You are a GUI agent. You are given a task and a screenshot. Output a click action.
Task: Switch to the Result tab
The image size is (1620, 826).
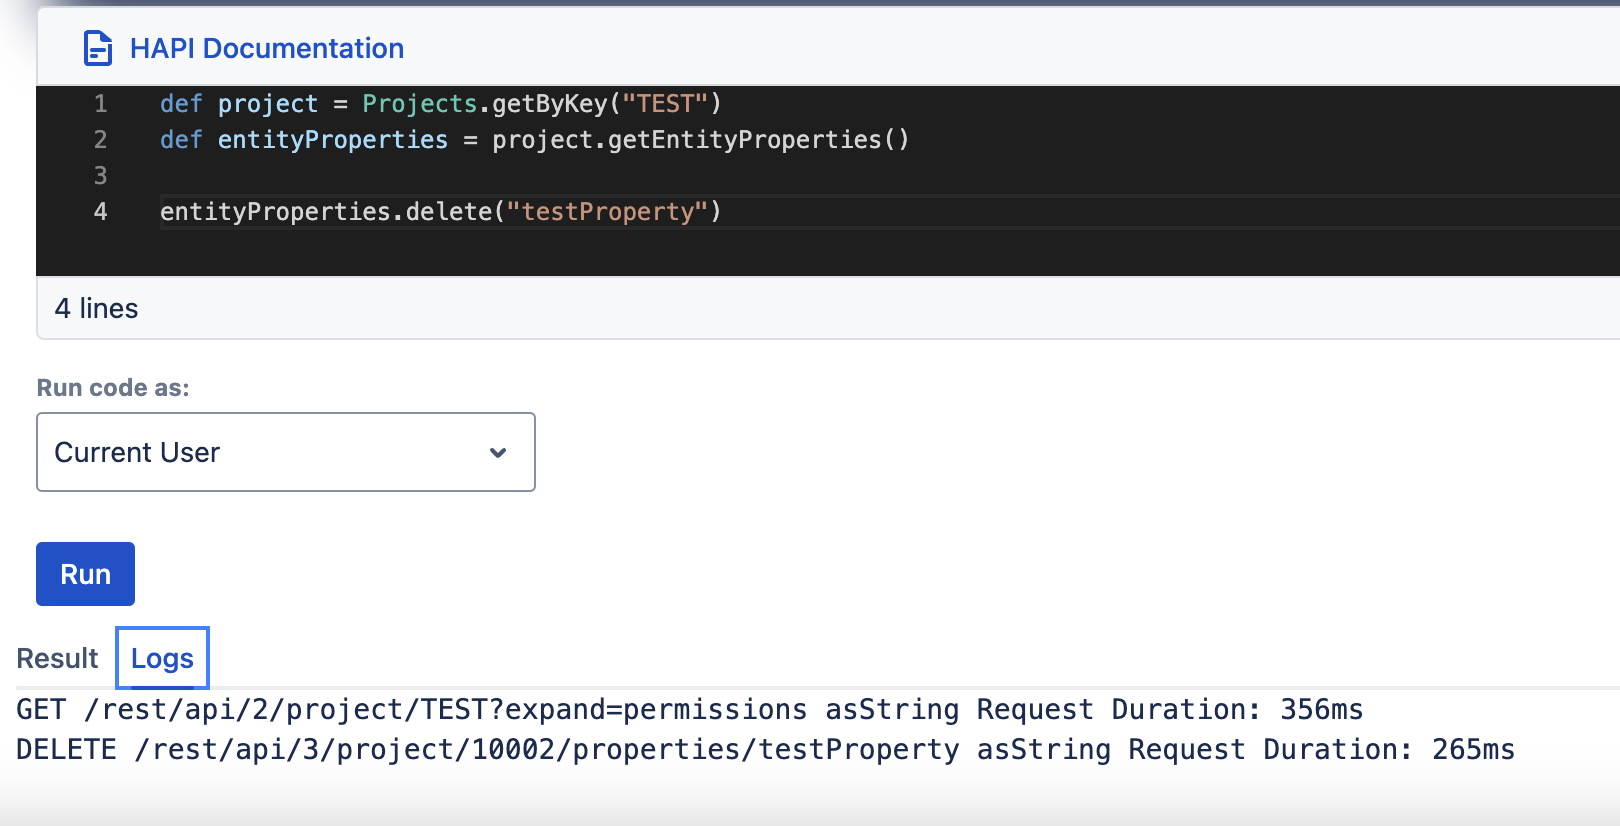pos(57,658)
